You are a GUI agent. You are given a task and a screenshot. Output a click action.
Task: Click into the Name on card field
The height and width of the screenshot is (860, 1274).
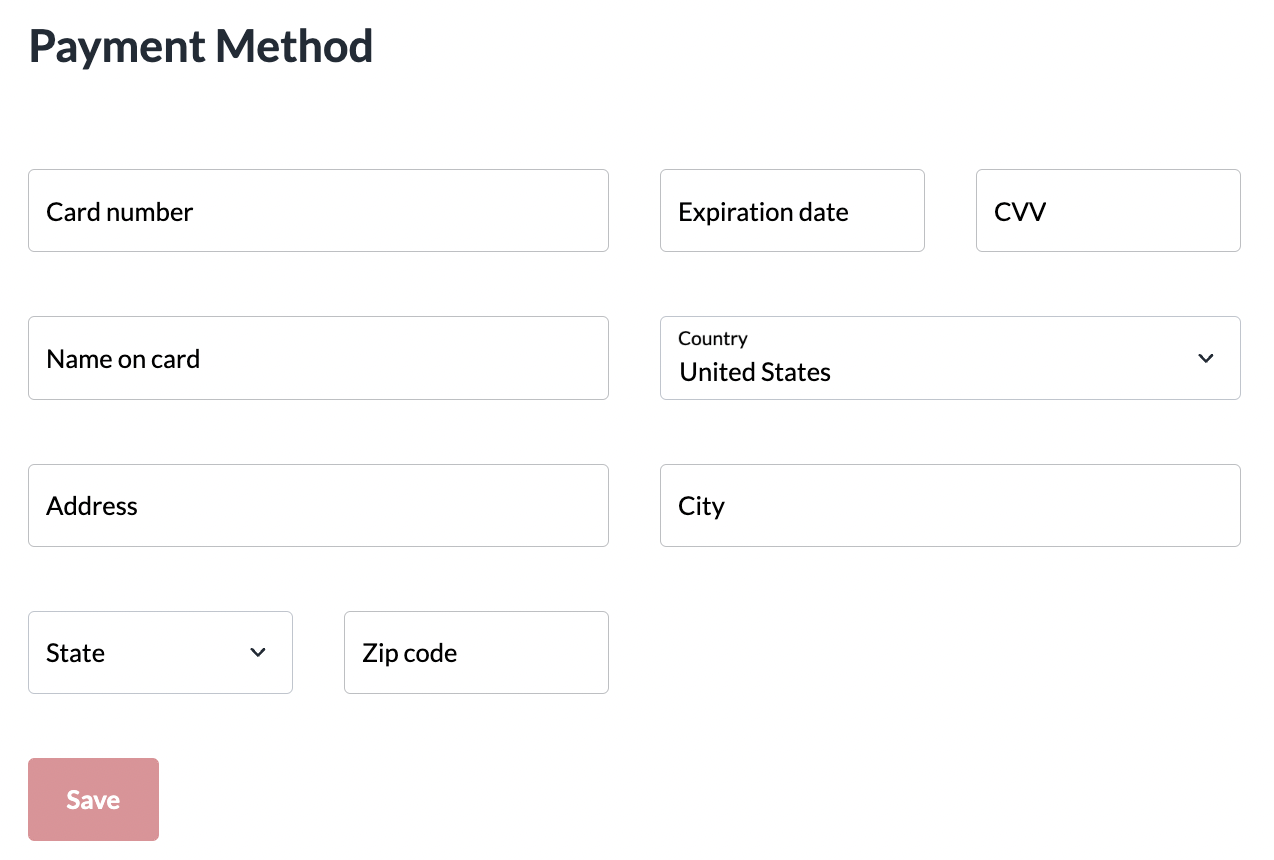point(318,358)
